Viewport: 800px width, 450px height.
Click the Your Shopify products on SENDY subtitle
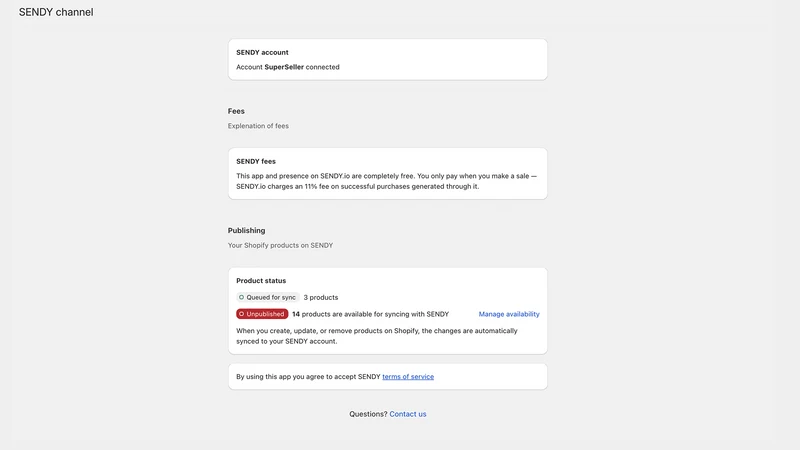tap(280, 245)
